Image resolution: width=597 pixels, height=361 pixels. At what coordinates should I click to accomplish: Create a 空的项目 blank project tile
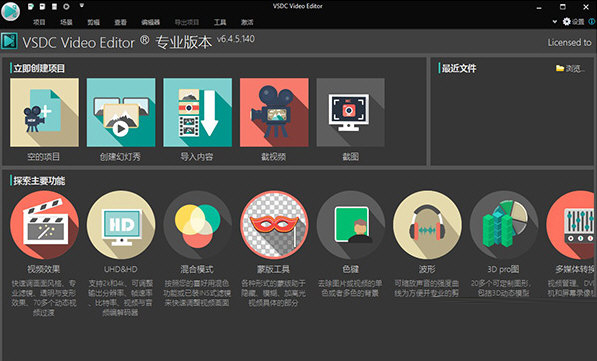44,112
